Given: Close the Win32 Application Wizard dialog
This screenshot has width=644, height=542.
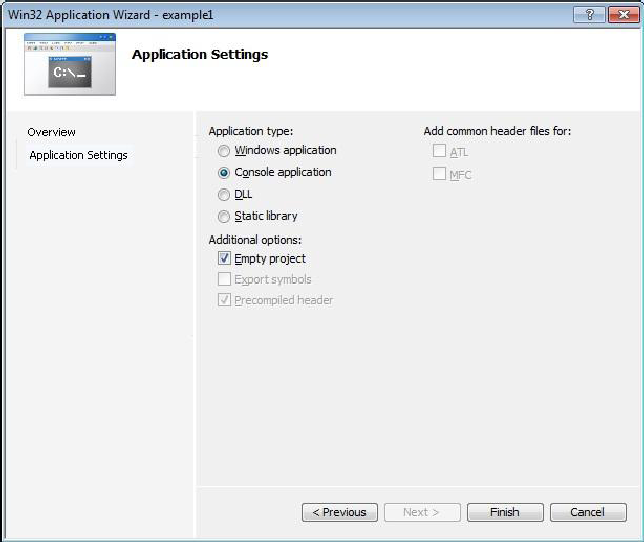Looking at the screenshot, I should tap(623, 15).
